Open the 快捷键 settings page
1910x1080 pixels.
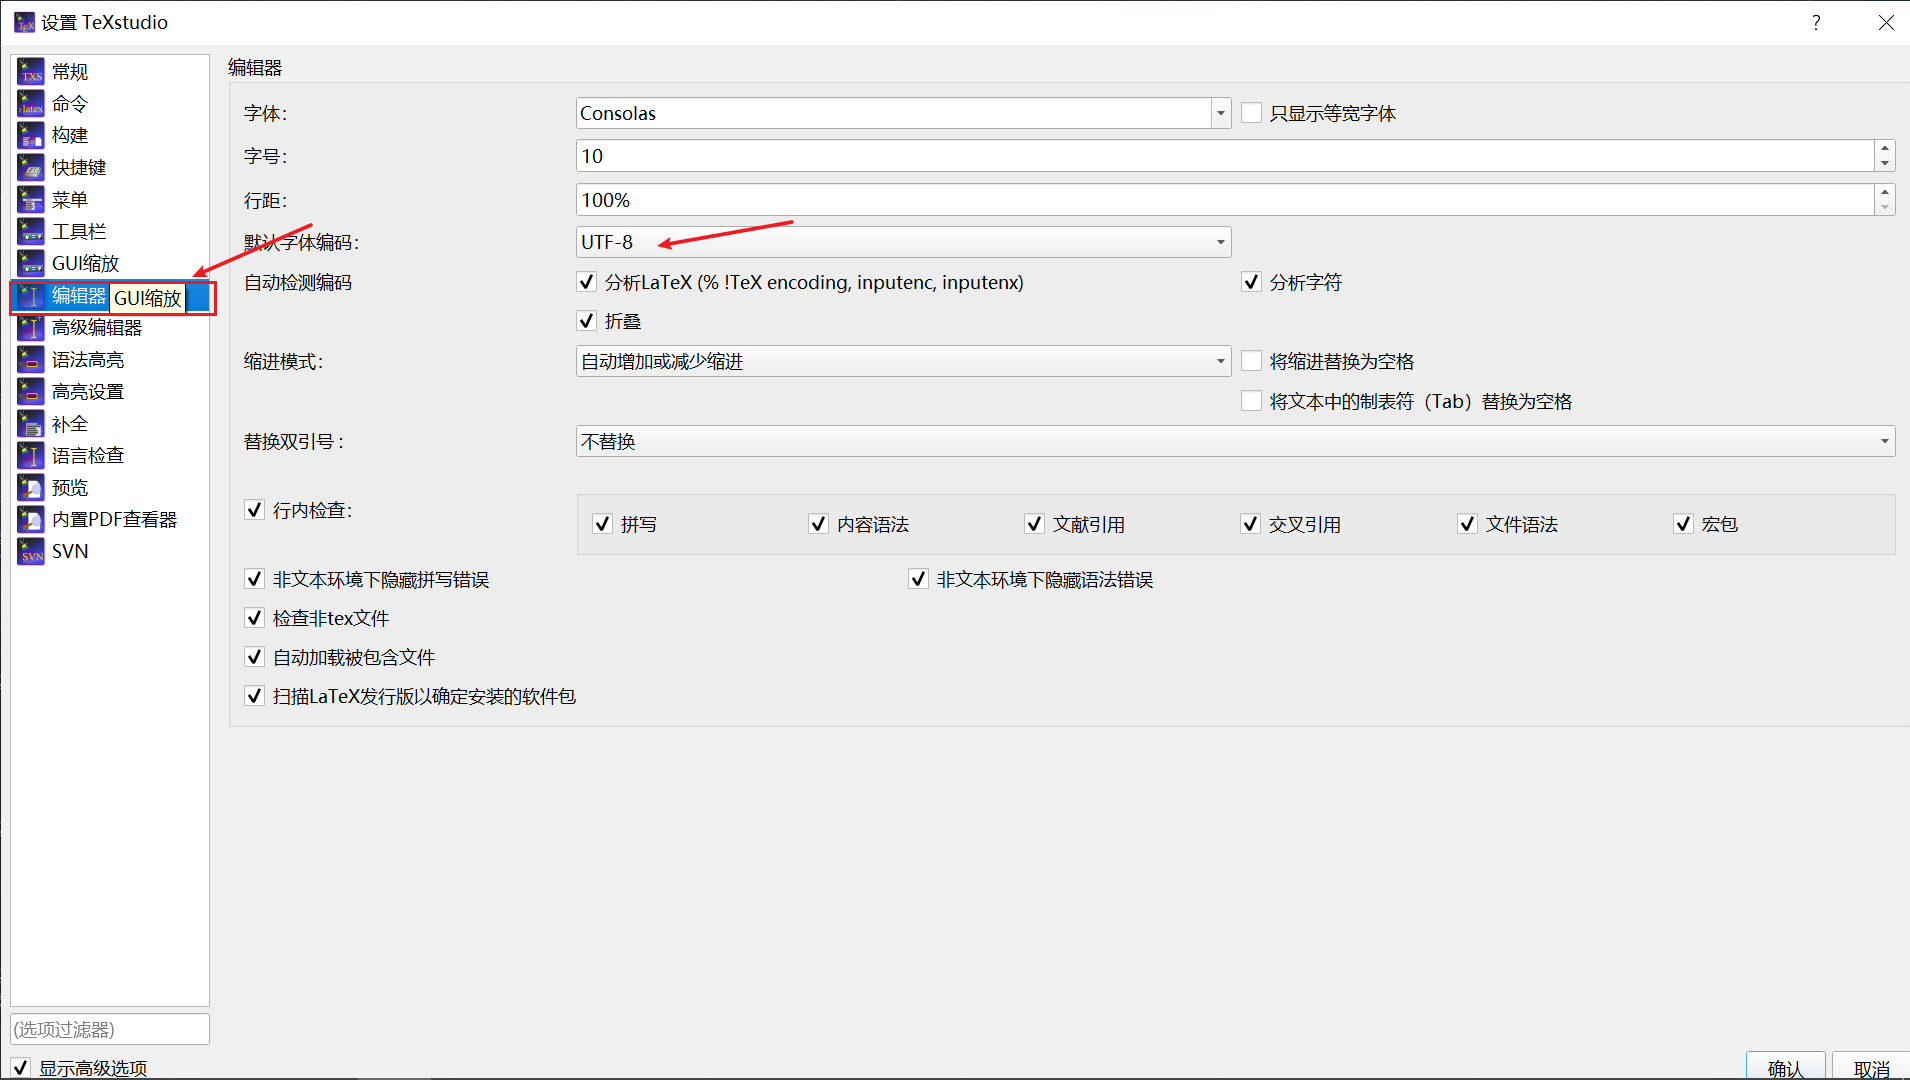coord(79,167)
